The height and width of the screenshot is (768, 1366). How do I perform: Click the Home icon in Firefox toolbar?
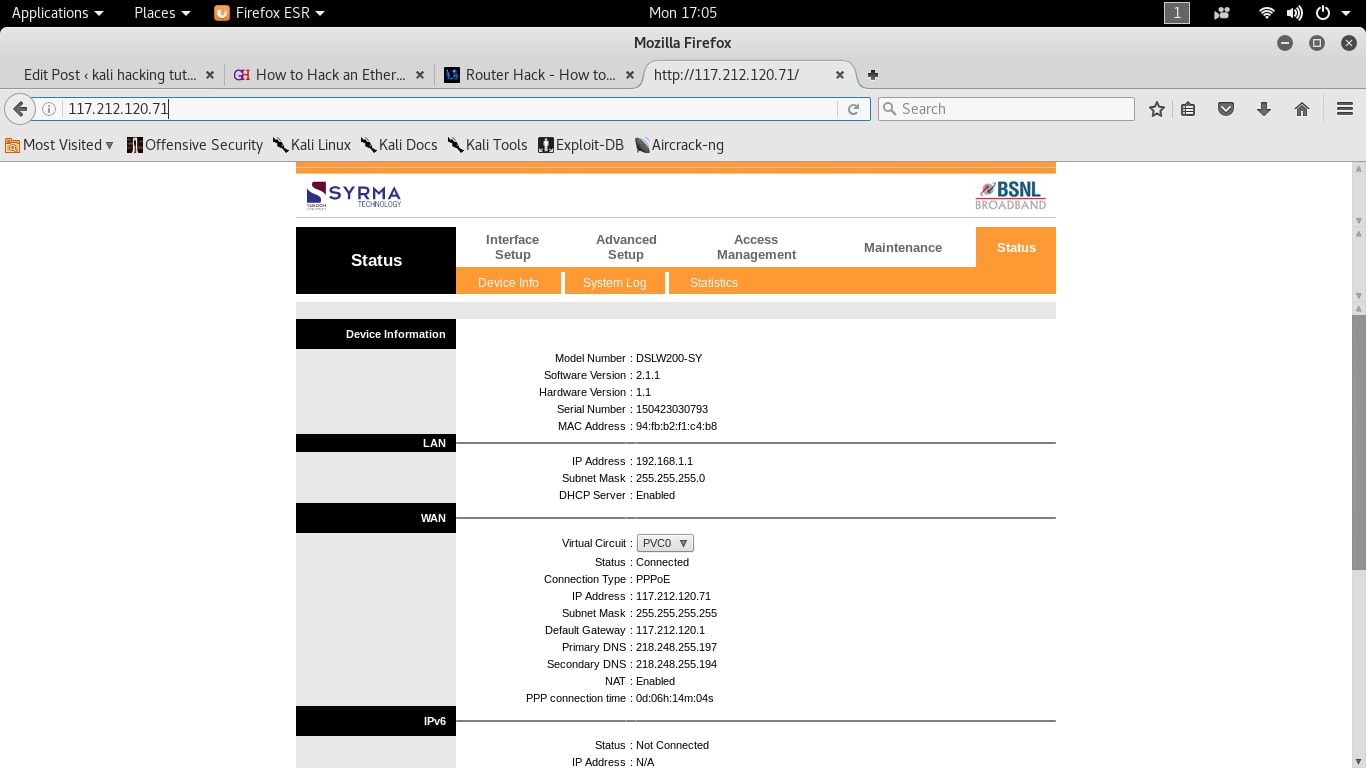tap(1302, 108)
